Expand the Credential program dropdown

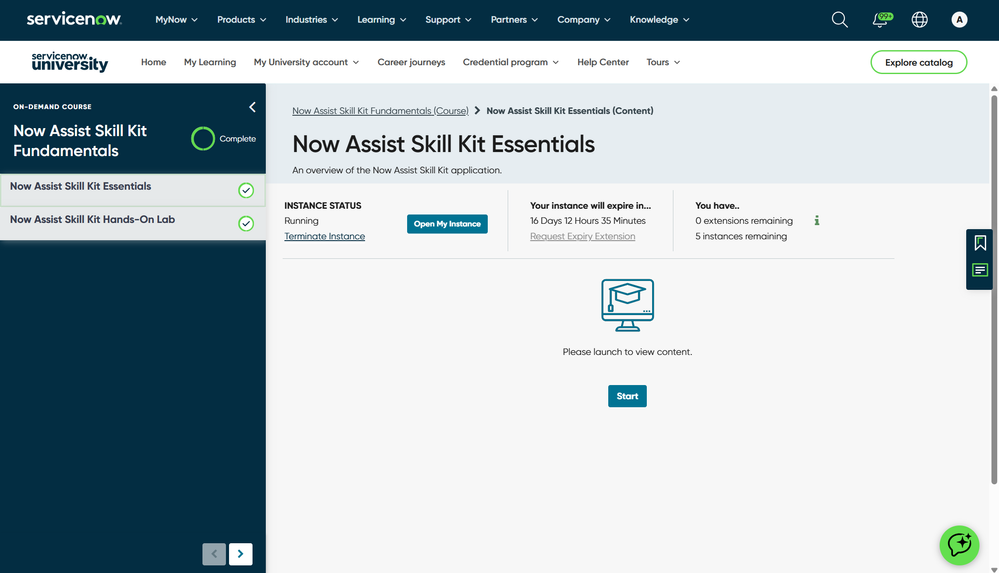click(511, 62)
